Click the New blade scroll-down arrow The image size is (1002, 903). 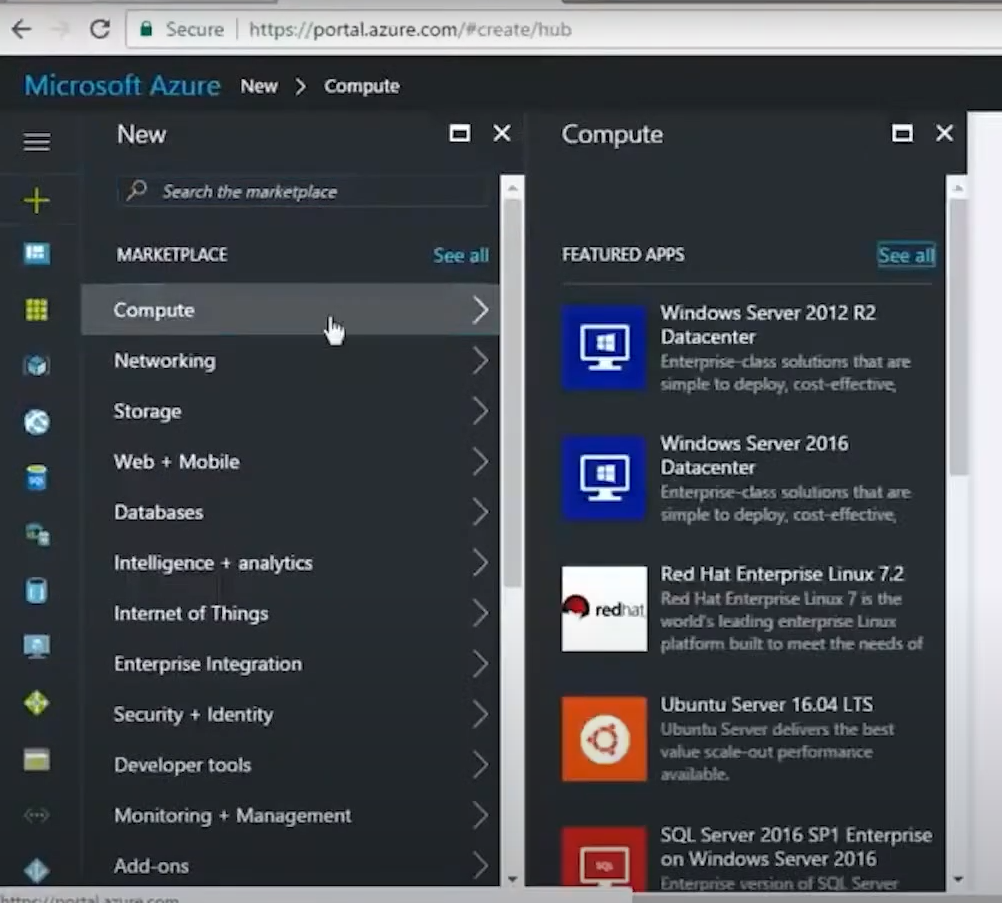click(x=512, y=879)
